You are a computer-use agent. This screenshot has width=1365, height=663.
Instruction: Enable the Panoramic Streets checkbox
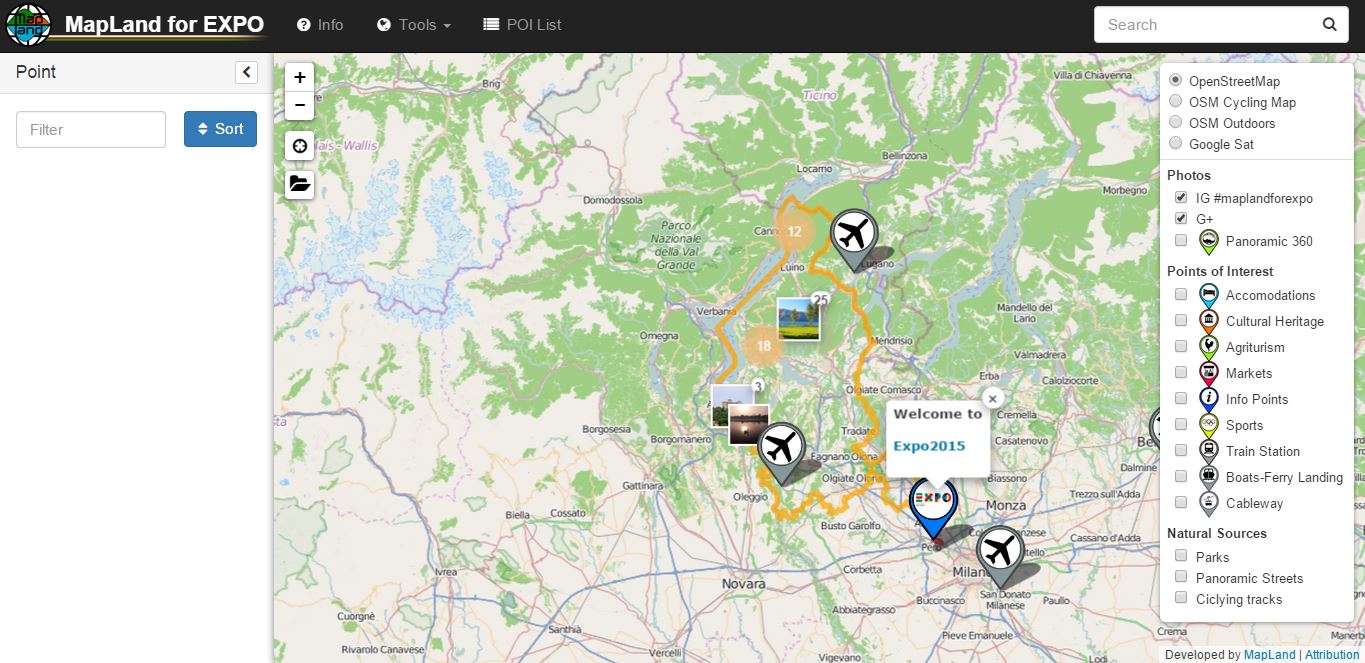1181,577
